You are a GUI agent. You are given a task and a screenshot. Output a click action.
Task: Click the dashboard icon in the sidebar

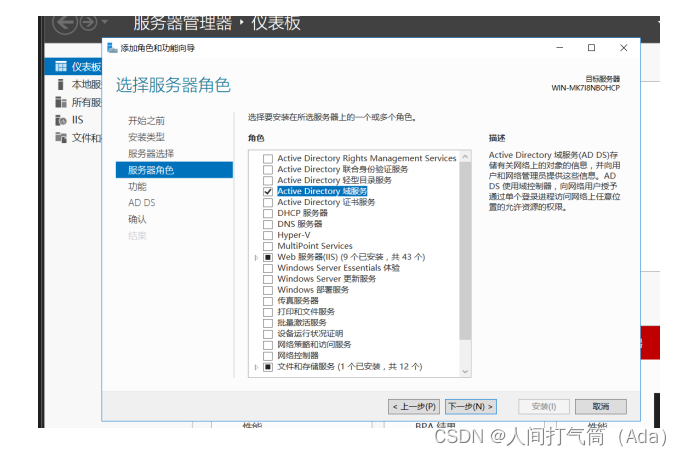click(61, 66)
